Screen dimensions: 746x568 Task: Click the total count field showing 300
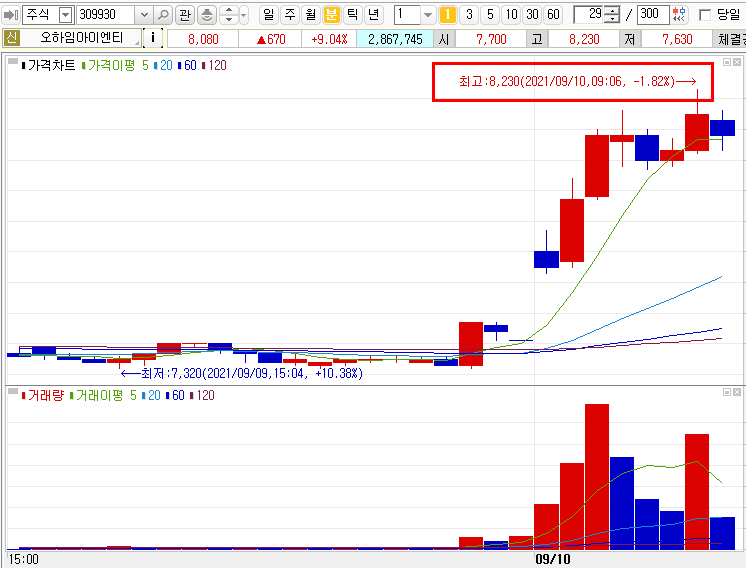click(x=653, y=15)
